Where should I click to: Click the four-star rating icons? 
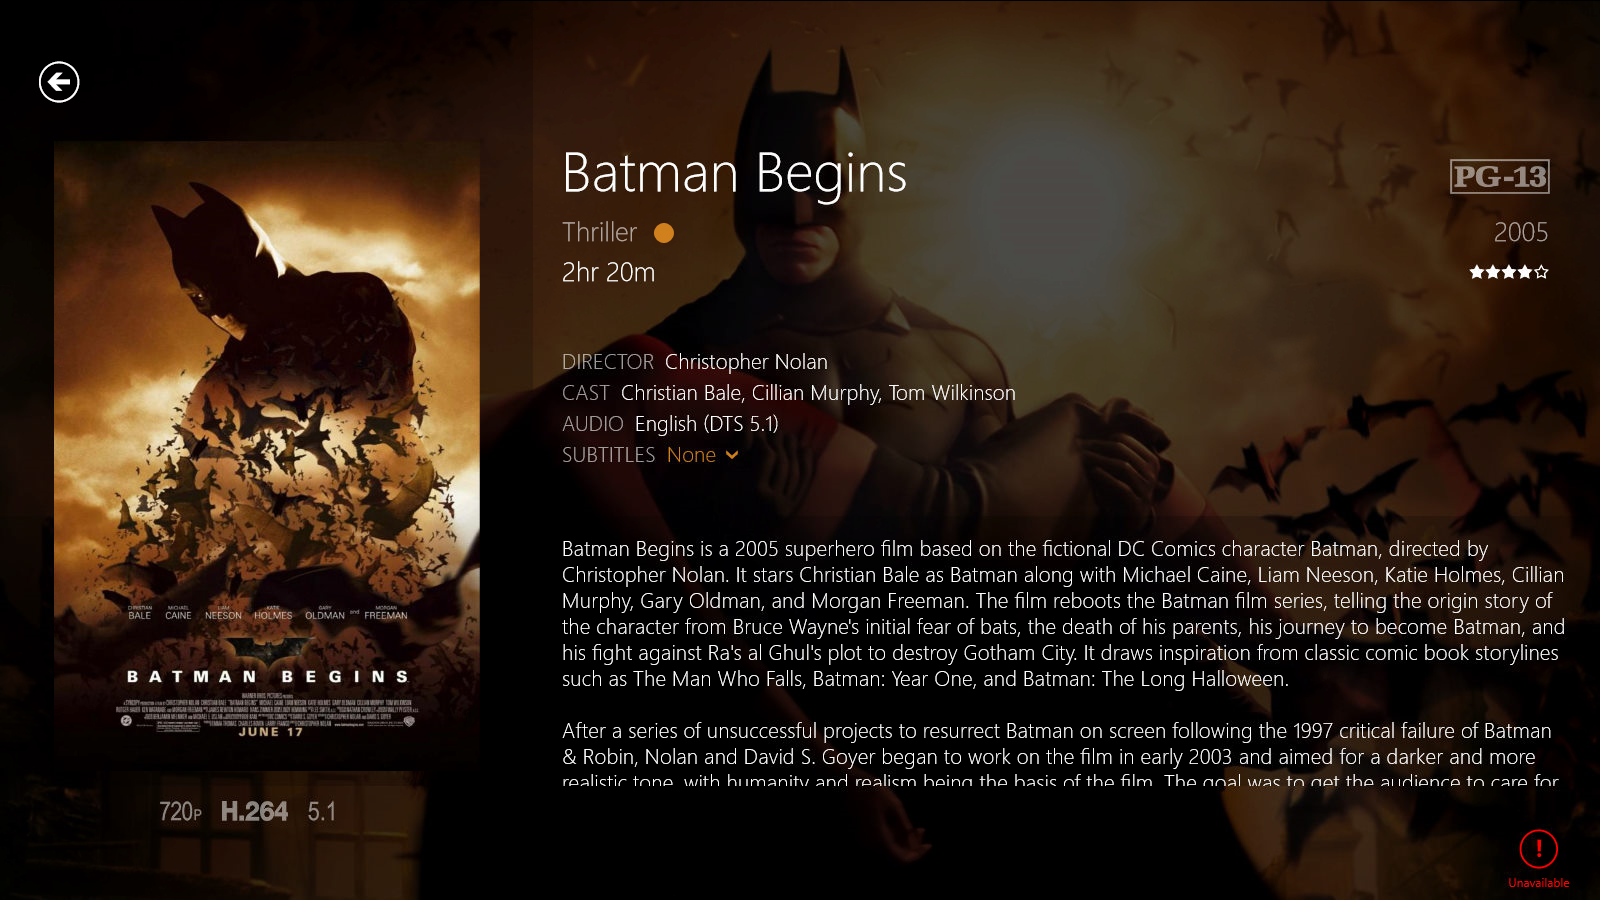coord(1508,272)
